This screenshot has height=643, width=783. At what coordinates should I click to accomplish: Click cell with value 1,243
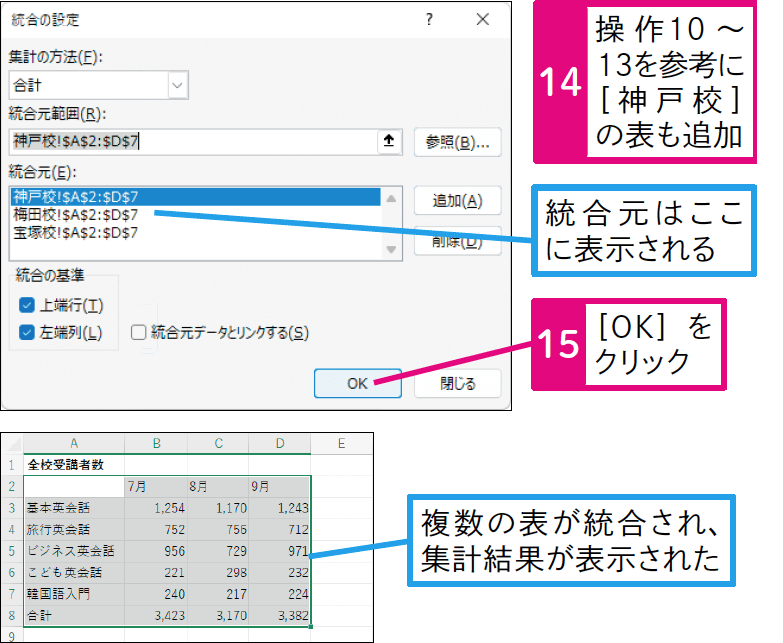pyautogui.click(x=280, y=508)
